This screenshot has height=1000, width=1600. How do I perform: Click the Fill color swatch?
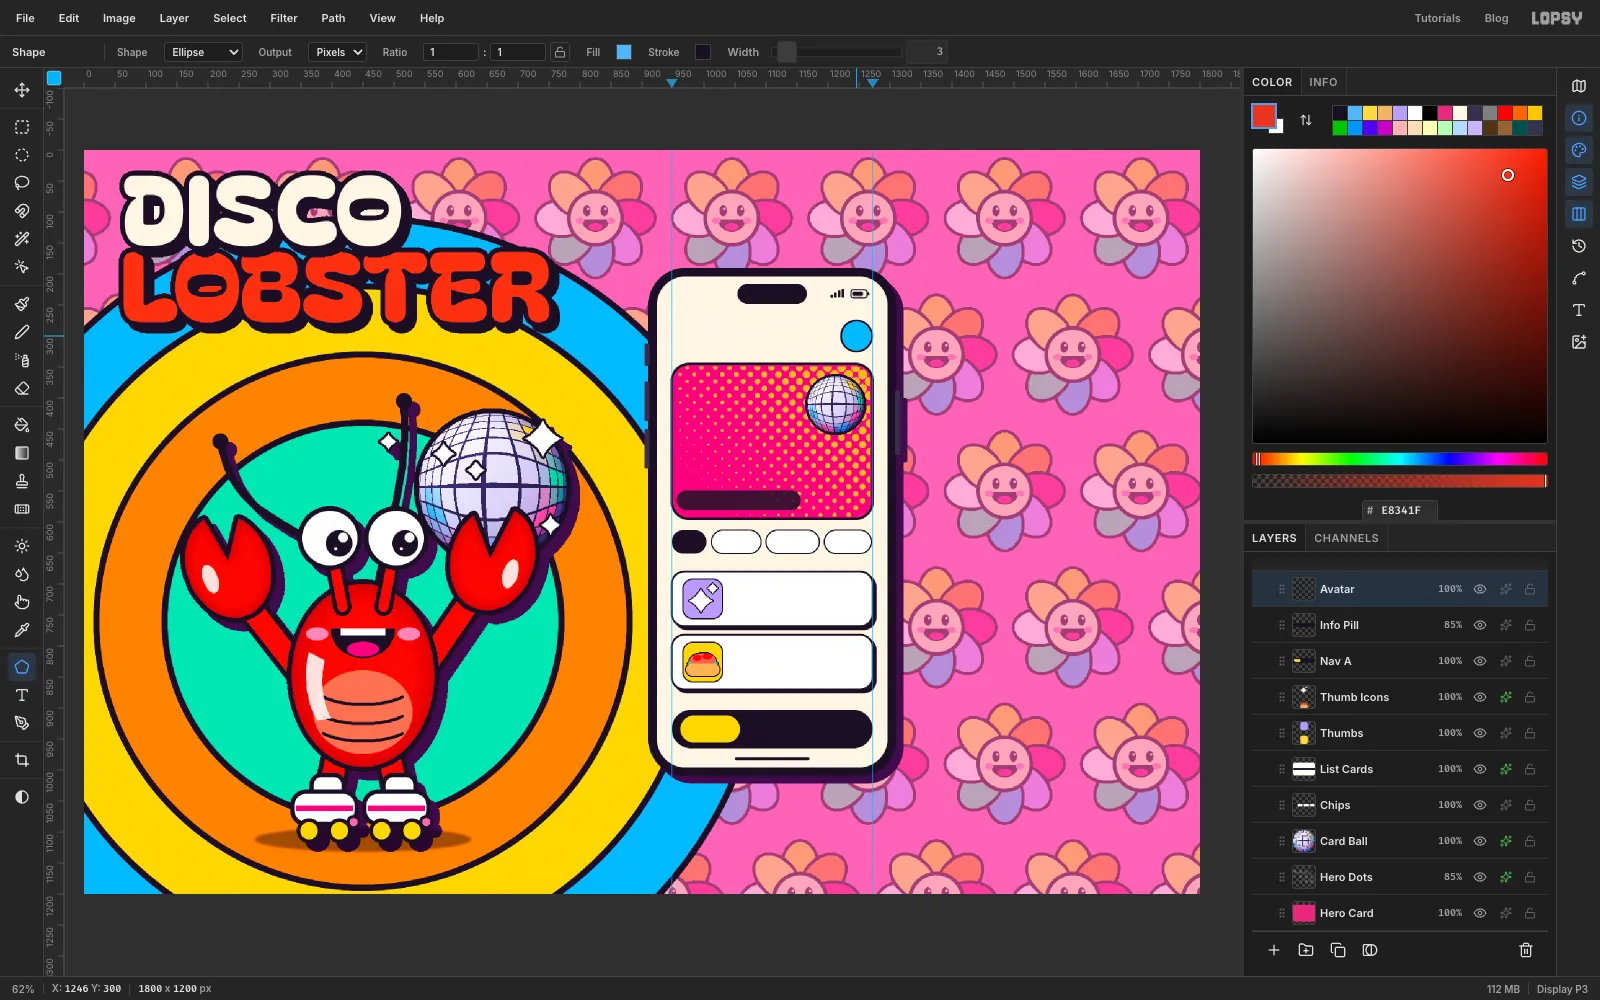[x=624, y=52]
